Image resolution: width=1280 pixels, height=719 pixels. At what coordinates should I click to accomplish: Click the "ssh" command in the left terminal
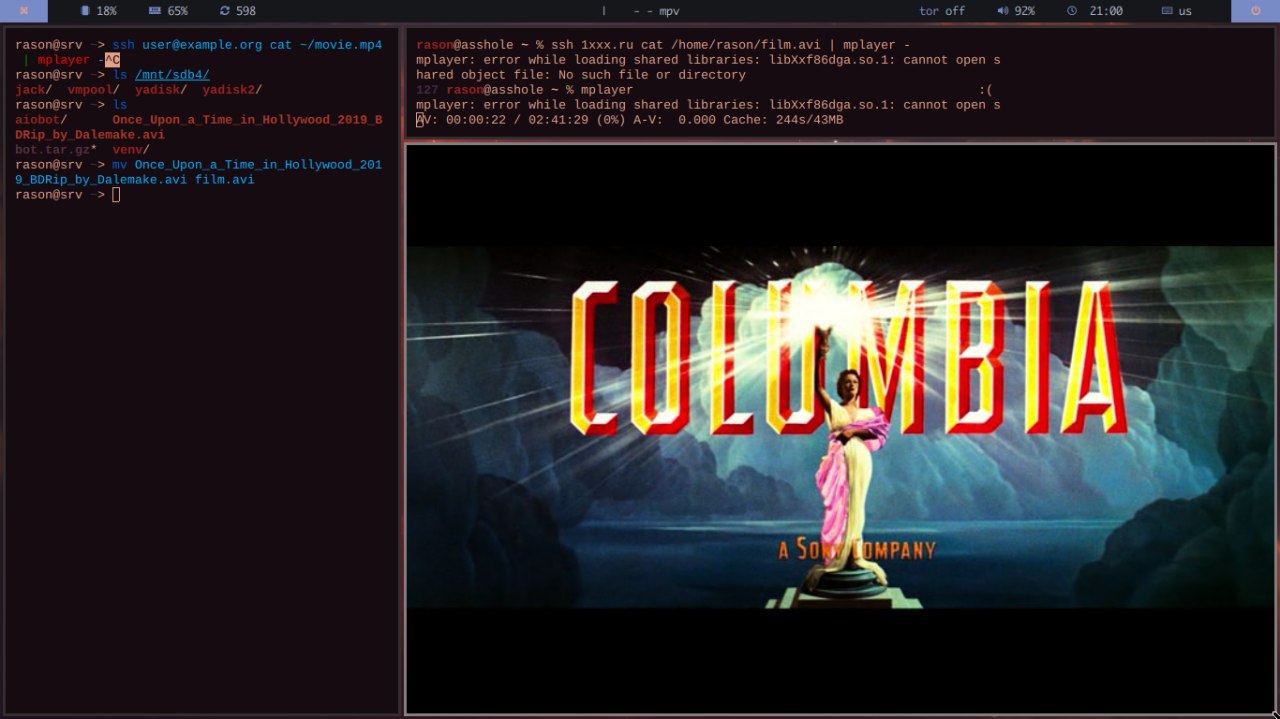point(123,45)
